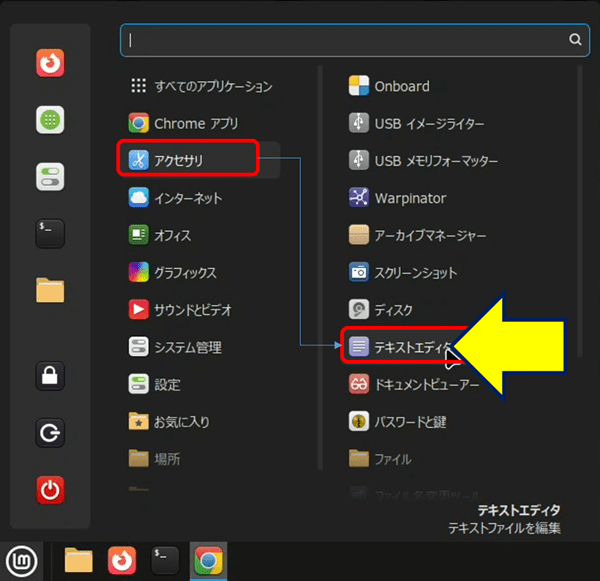Switch to Chrome in the taskbar
This screenshot has width=600, height=581.
click(x=209, y=561)
